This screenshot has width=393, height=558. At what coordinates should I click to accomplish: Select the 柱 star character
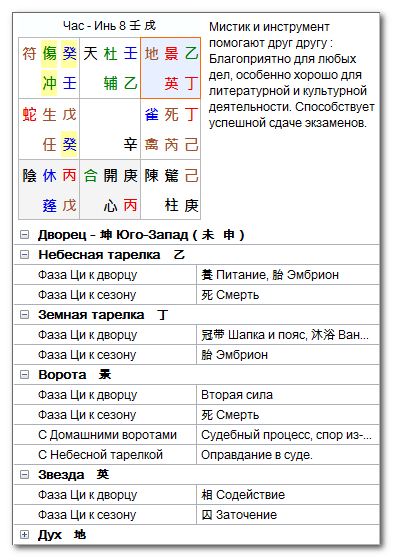(171, 205)
